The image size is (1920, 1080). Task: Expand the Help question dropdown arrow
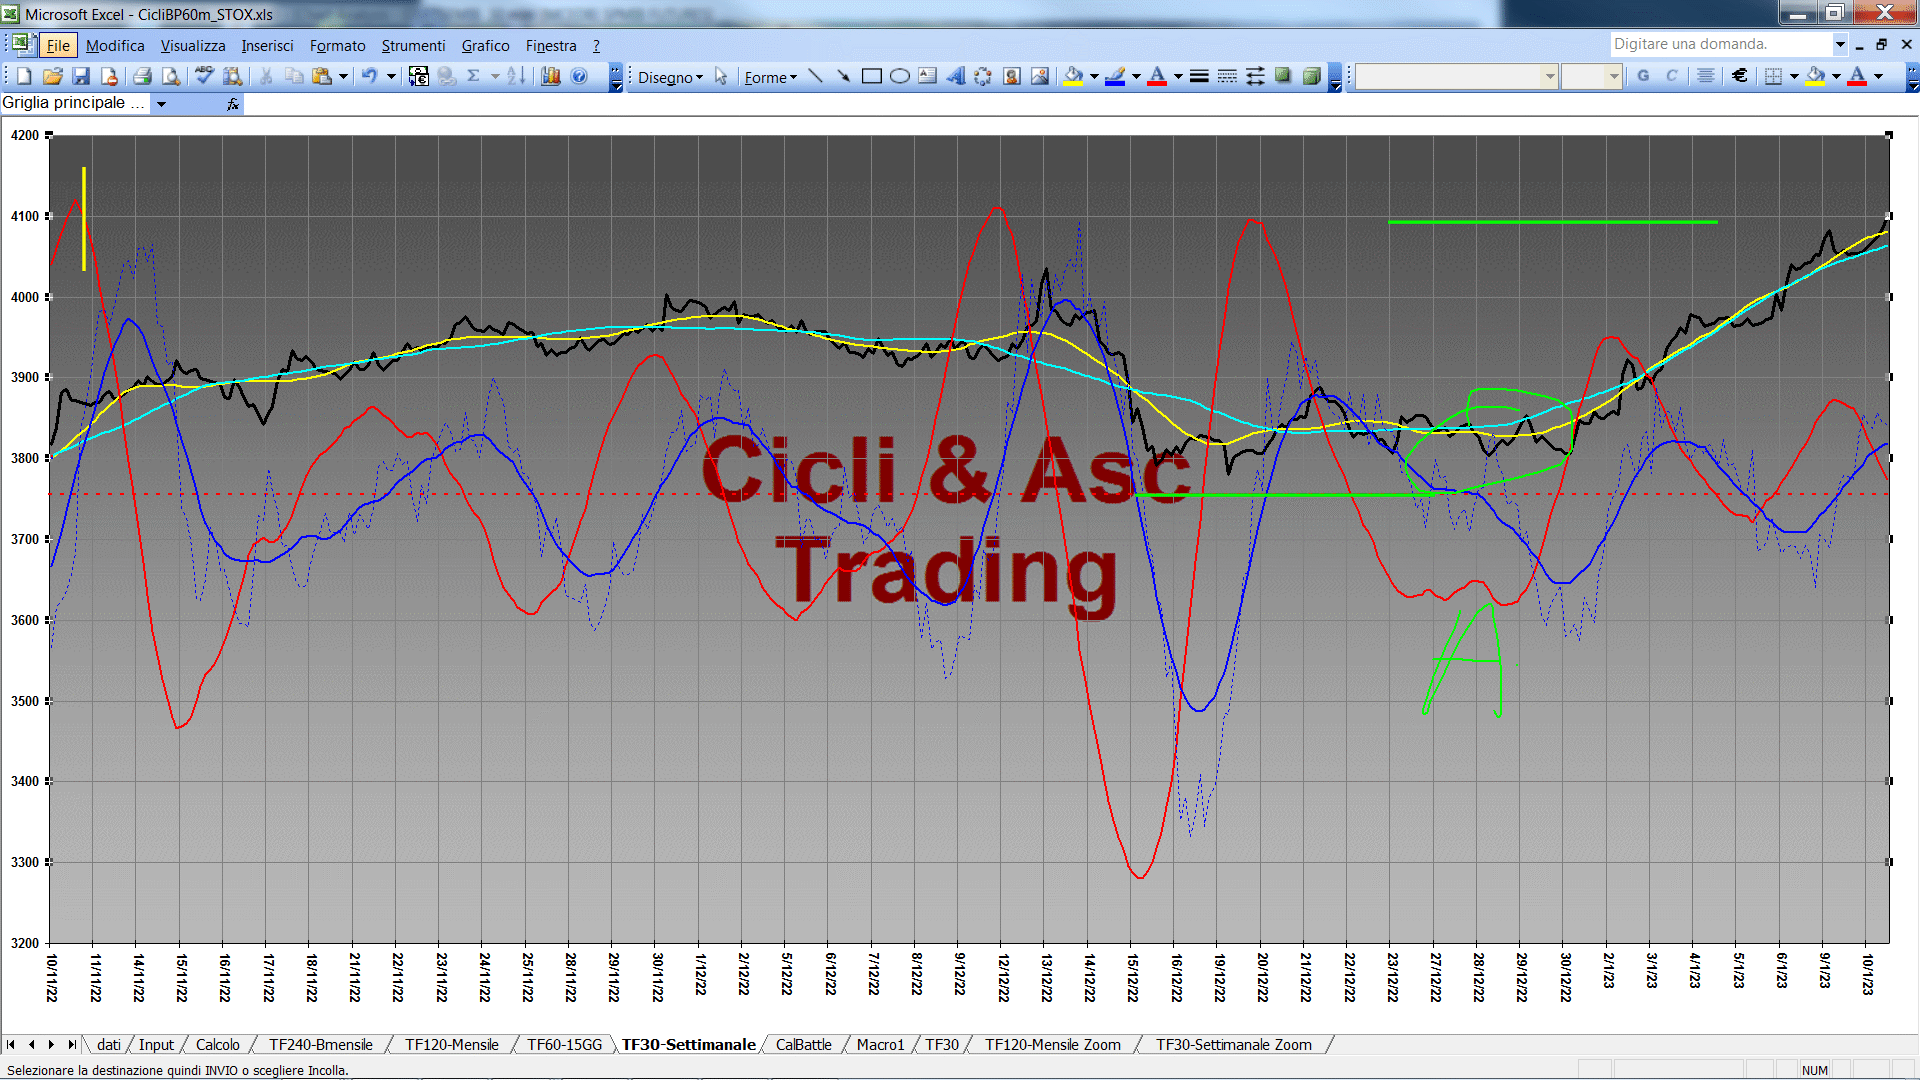[1840, 44]
